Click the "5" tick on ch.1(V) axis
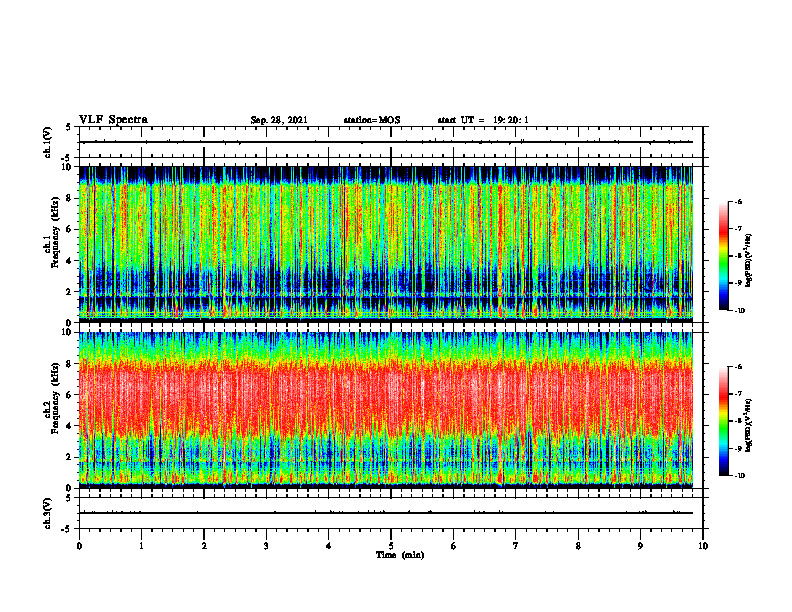 [x=70, y=128]
